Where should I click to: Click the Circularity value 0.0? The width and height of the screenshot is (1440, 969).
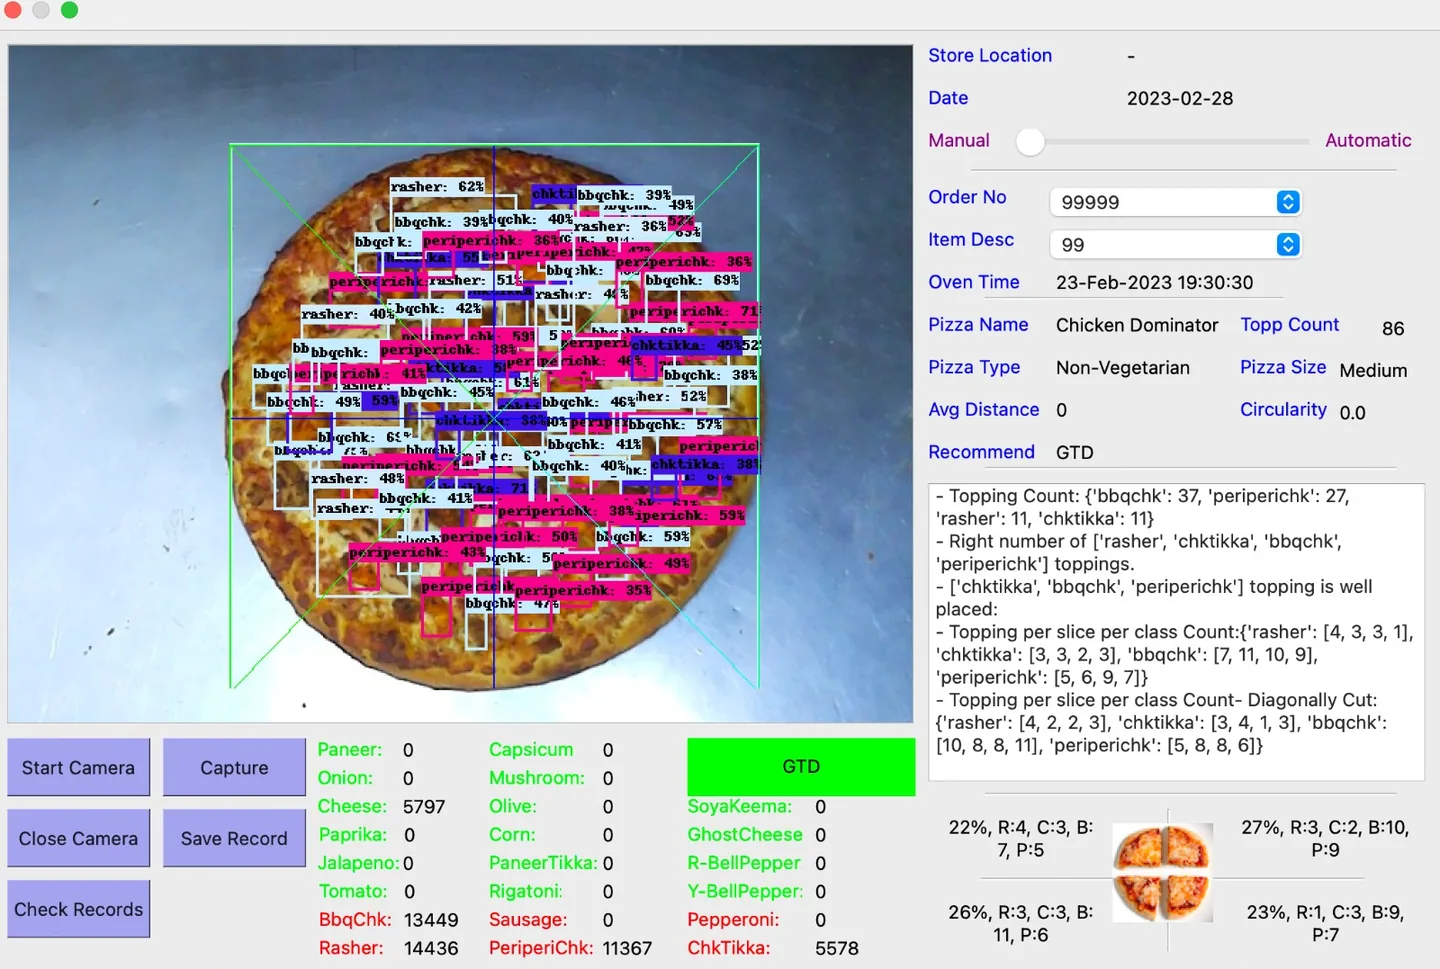[1352, 412]
